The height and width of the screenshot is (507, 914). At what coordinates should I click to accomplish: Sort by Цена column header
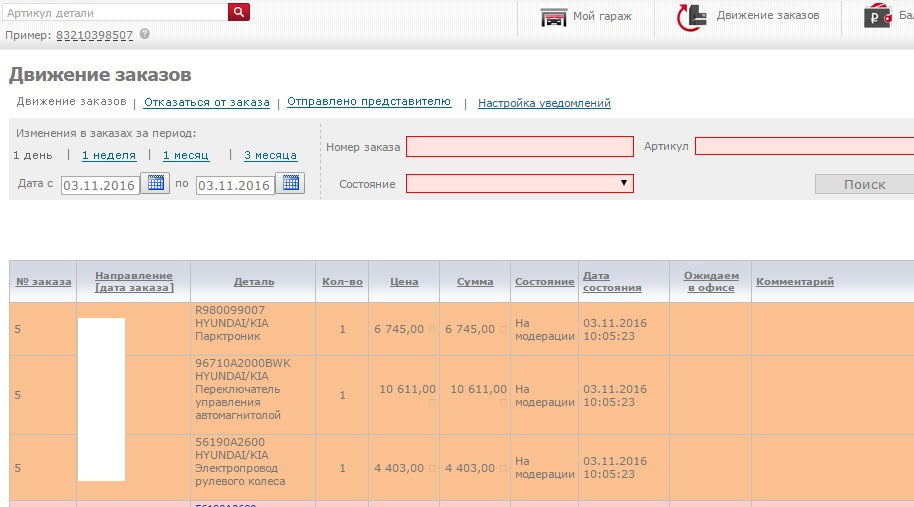click(404, 281)
